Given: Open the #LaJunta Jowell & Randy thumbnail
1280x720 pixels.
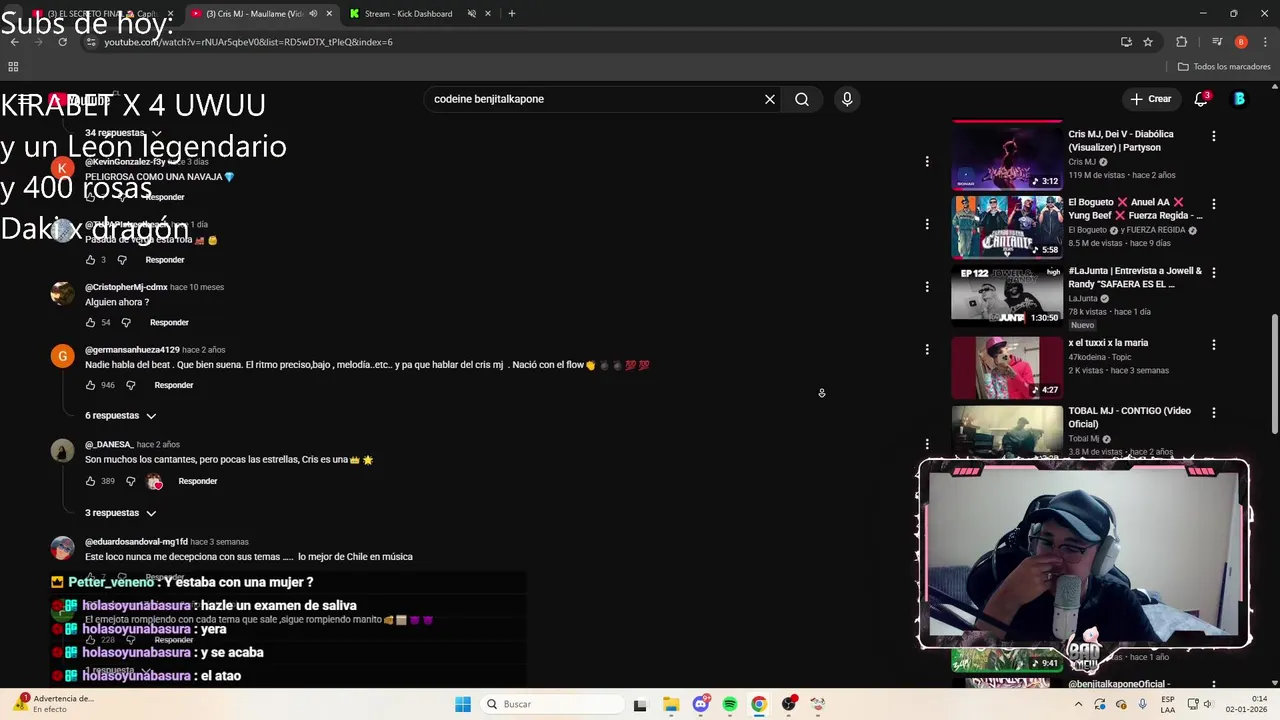Looking at the screenshot, I should (x=1007, y=295).
